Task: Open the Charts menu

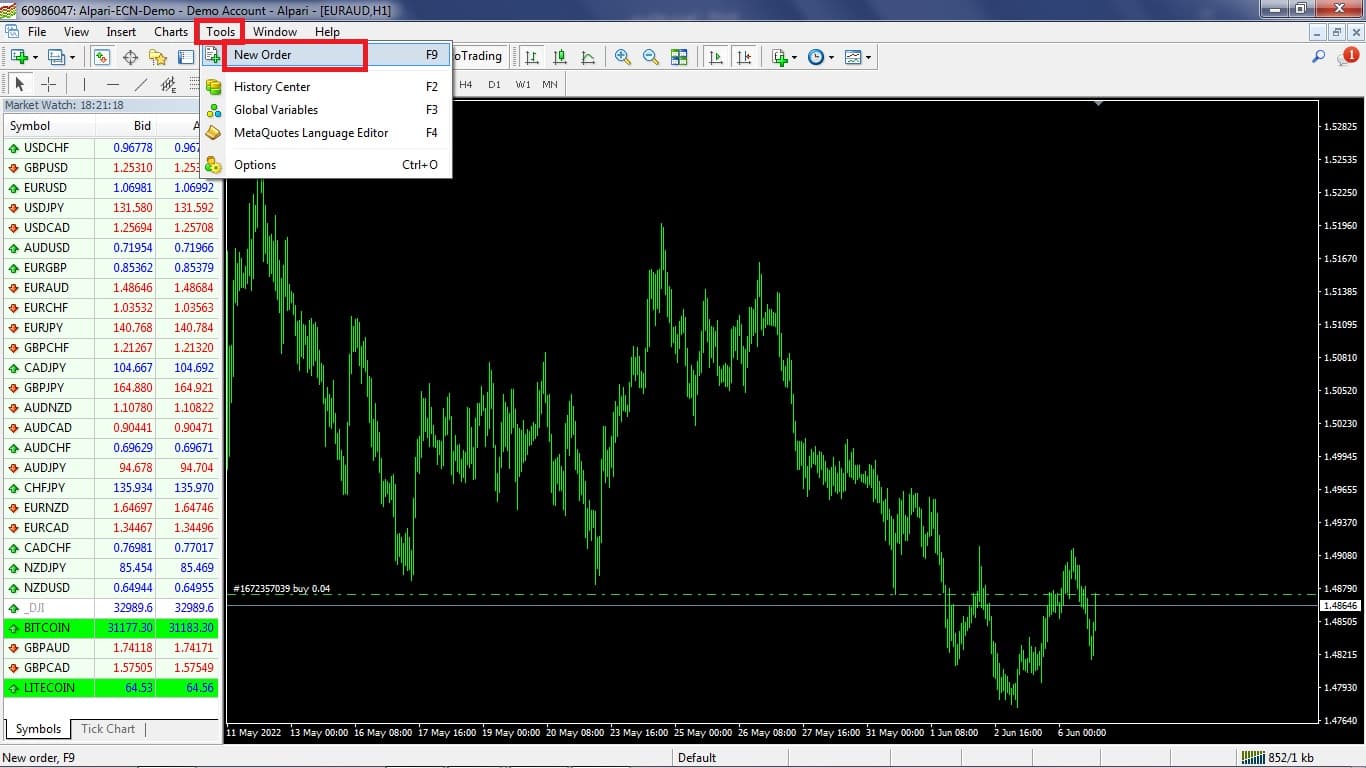Action: tap(171, 32)
